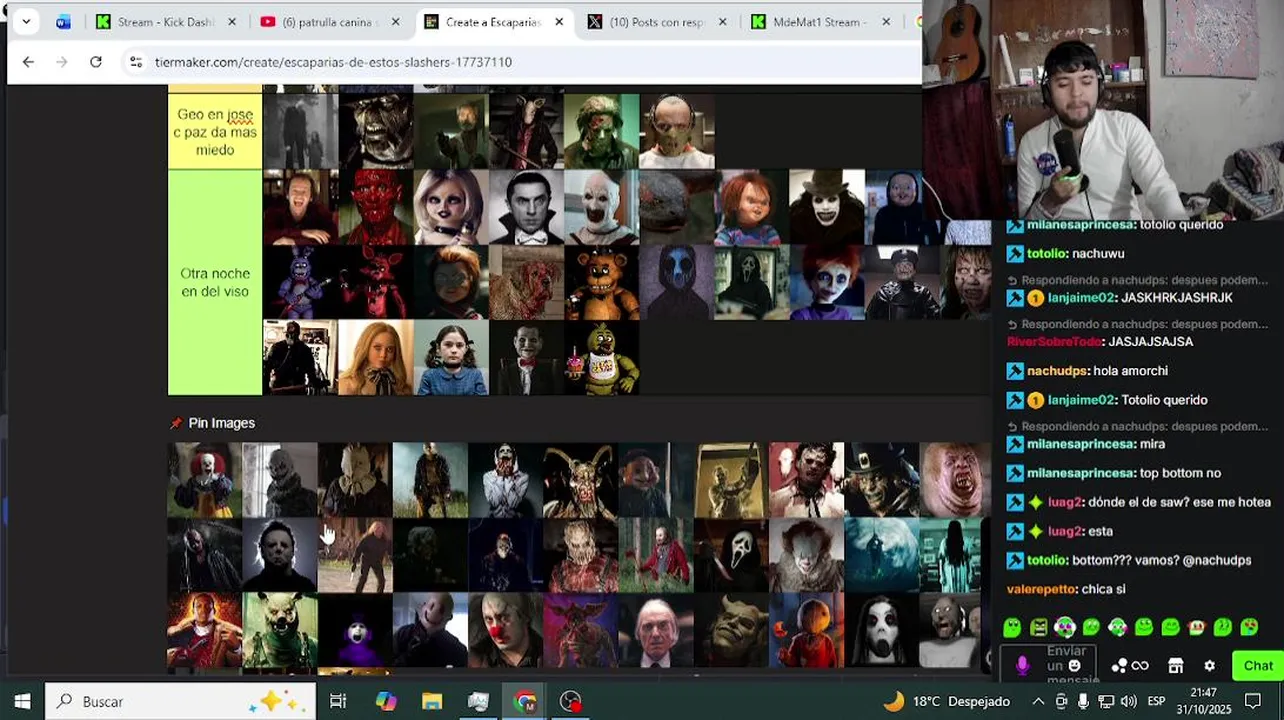Open the Windows Start menu
Viewport: 1284px width, 720px height.
tap(22, 701)
